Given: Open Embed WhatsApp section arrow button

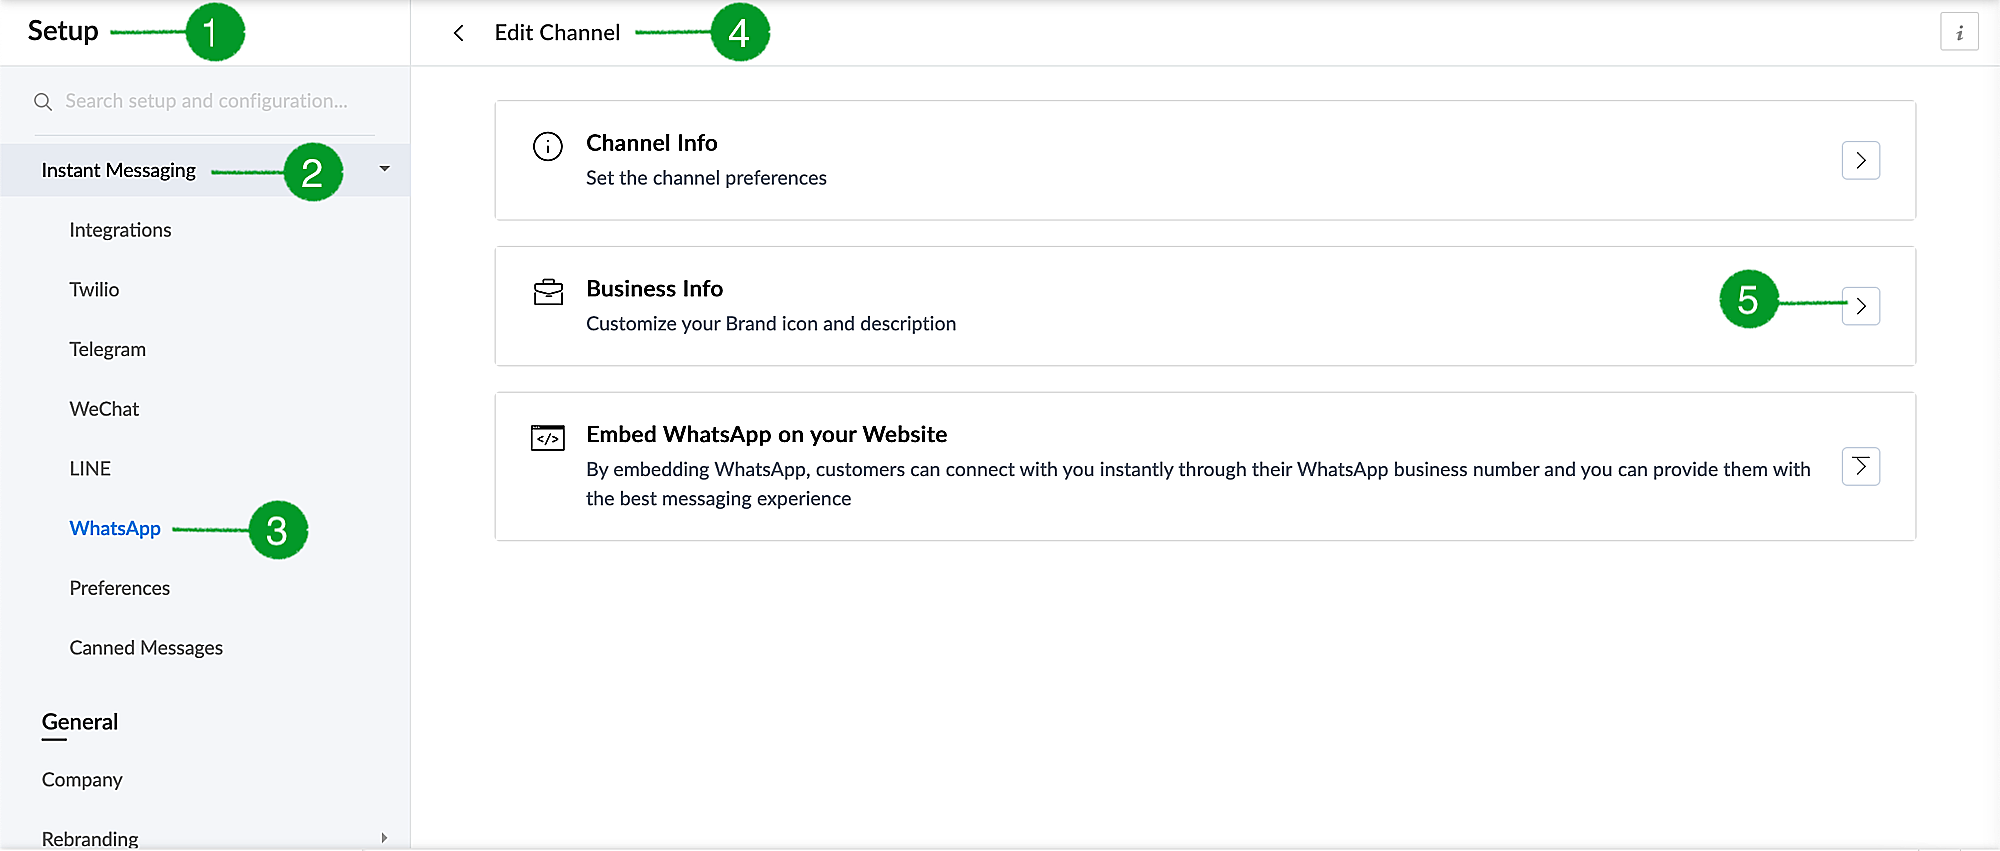Looking at the screenshot, I should coord(1860,466).
